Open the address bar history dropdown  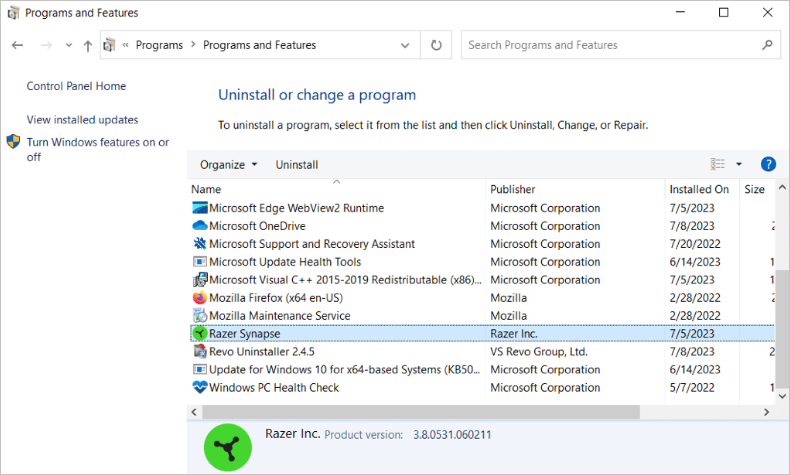click(405, 45)
